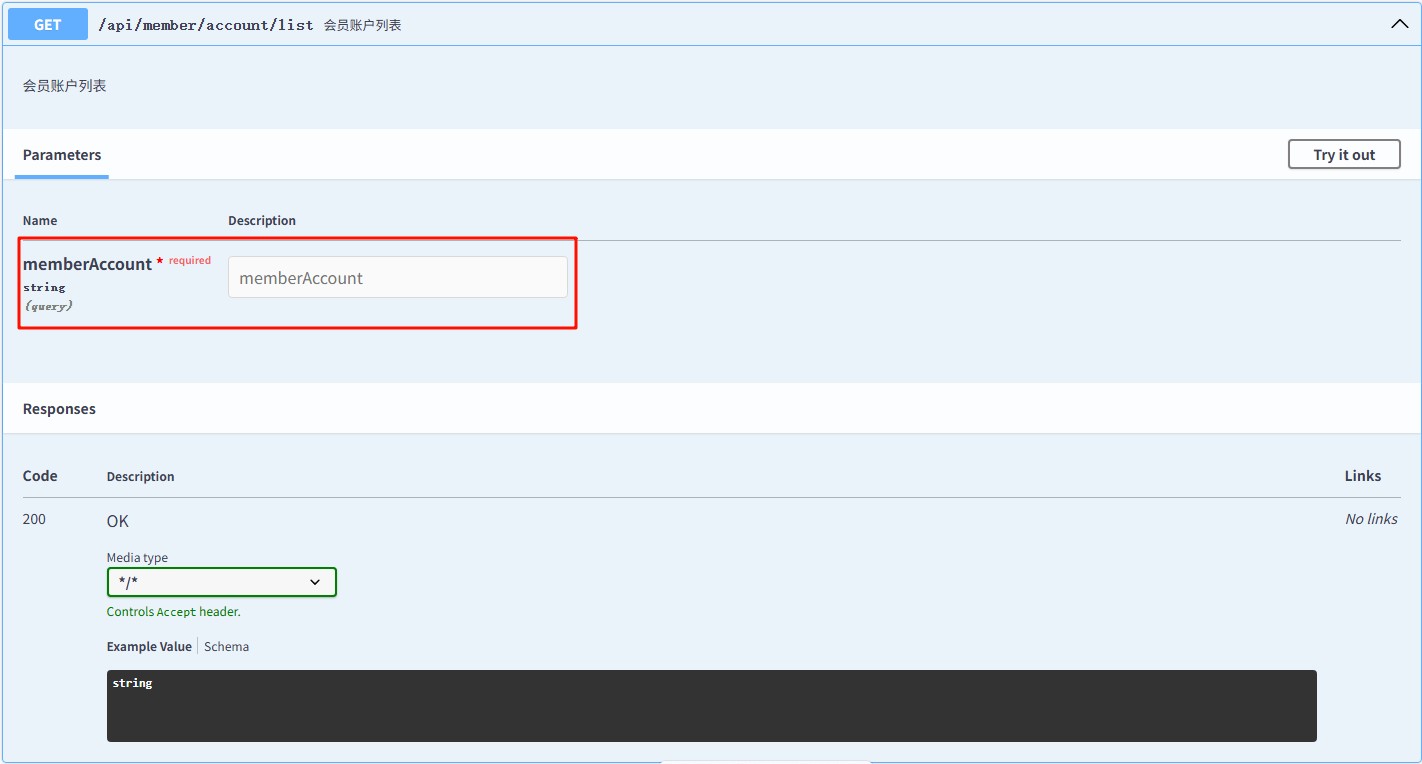Click the OK response description
1422x764 pixels.
point(118,521)
